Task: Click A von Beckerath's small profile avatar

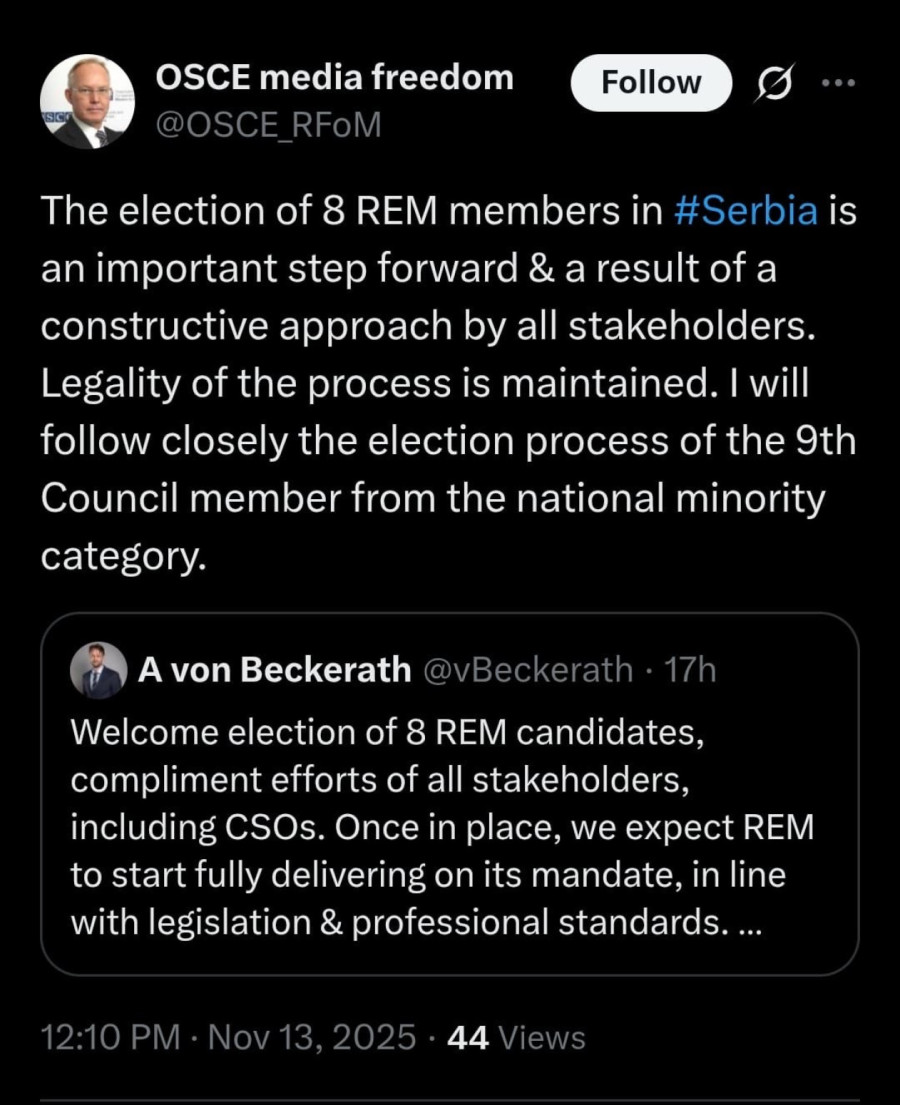Action: (x=98, y=669)
